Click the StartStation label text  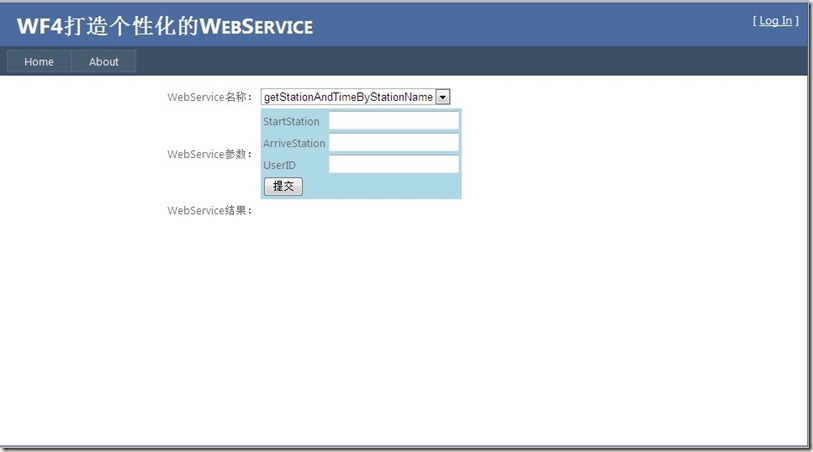pos(291,121)
